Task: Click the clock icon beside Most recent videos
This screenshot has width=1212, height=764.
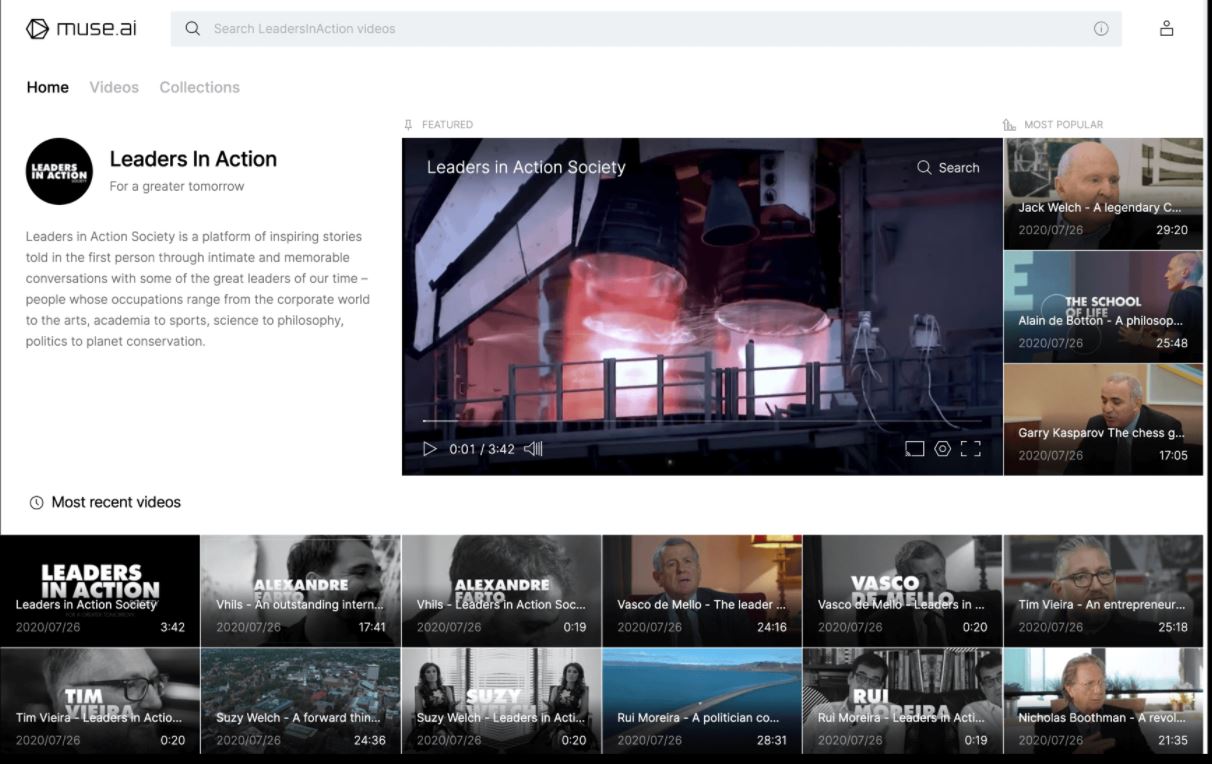Action: [37, 503]
